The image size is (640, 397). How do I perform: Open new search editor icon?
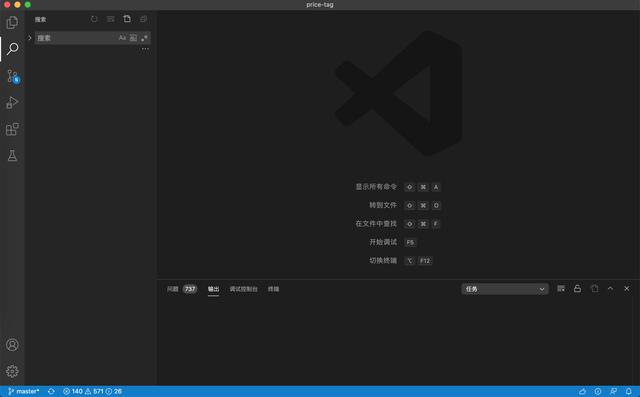(127, 19)
